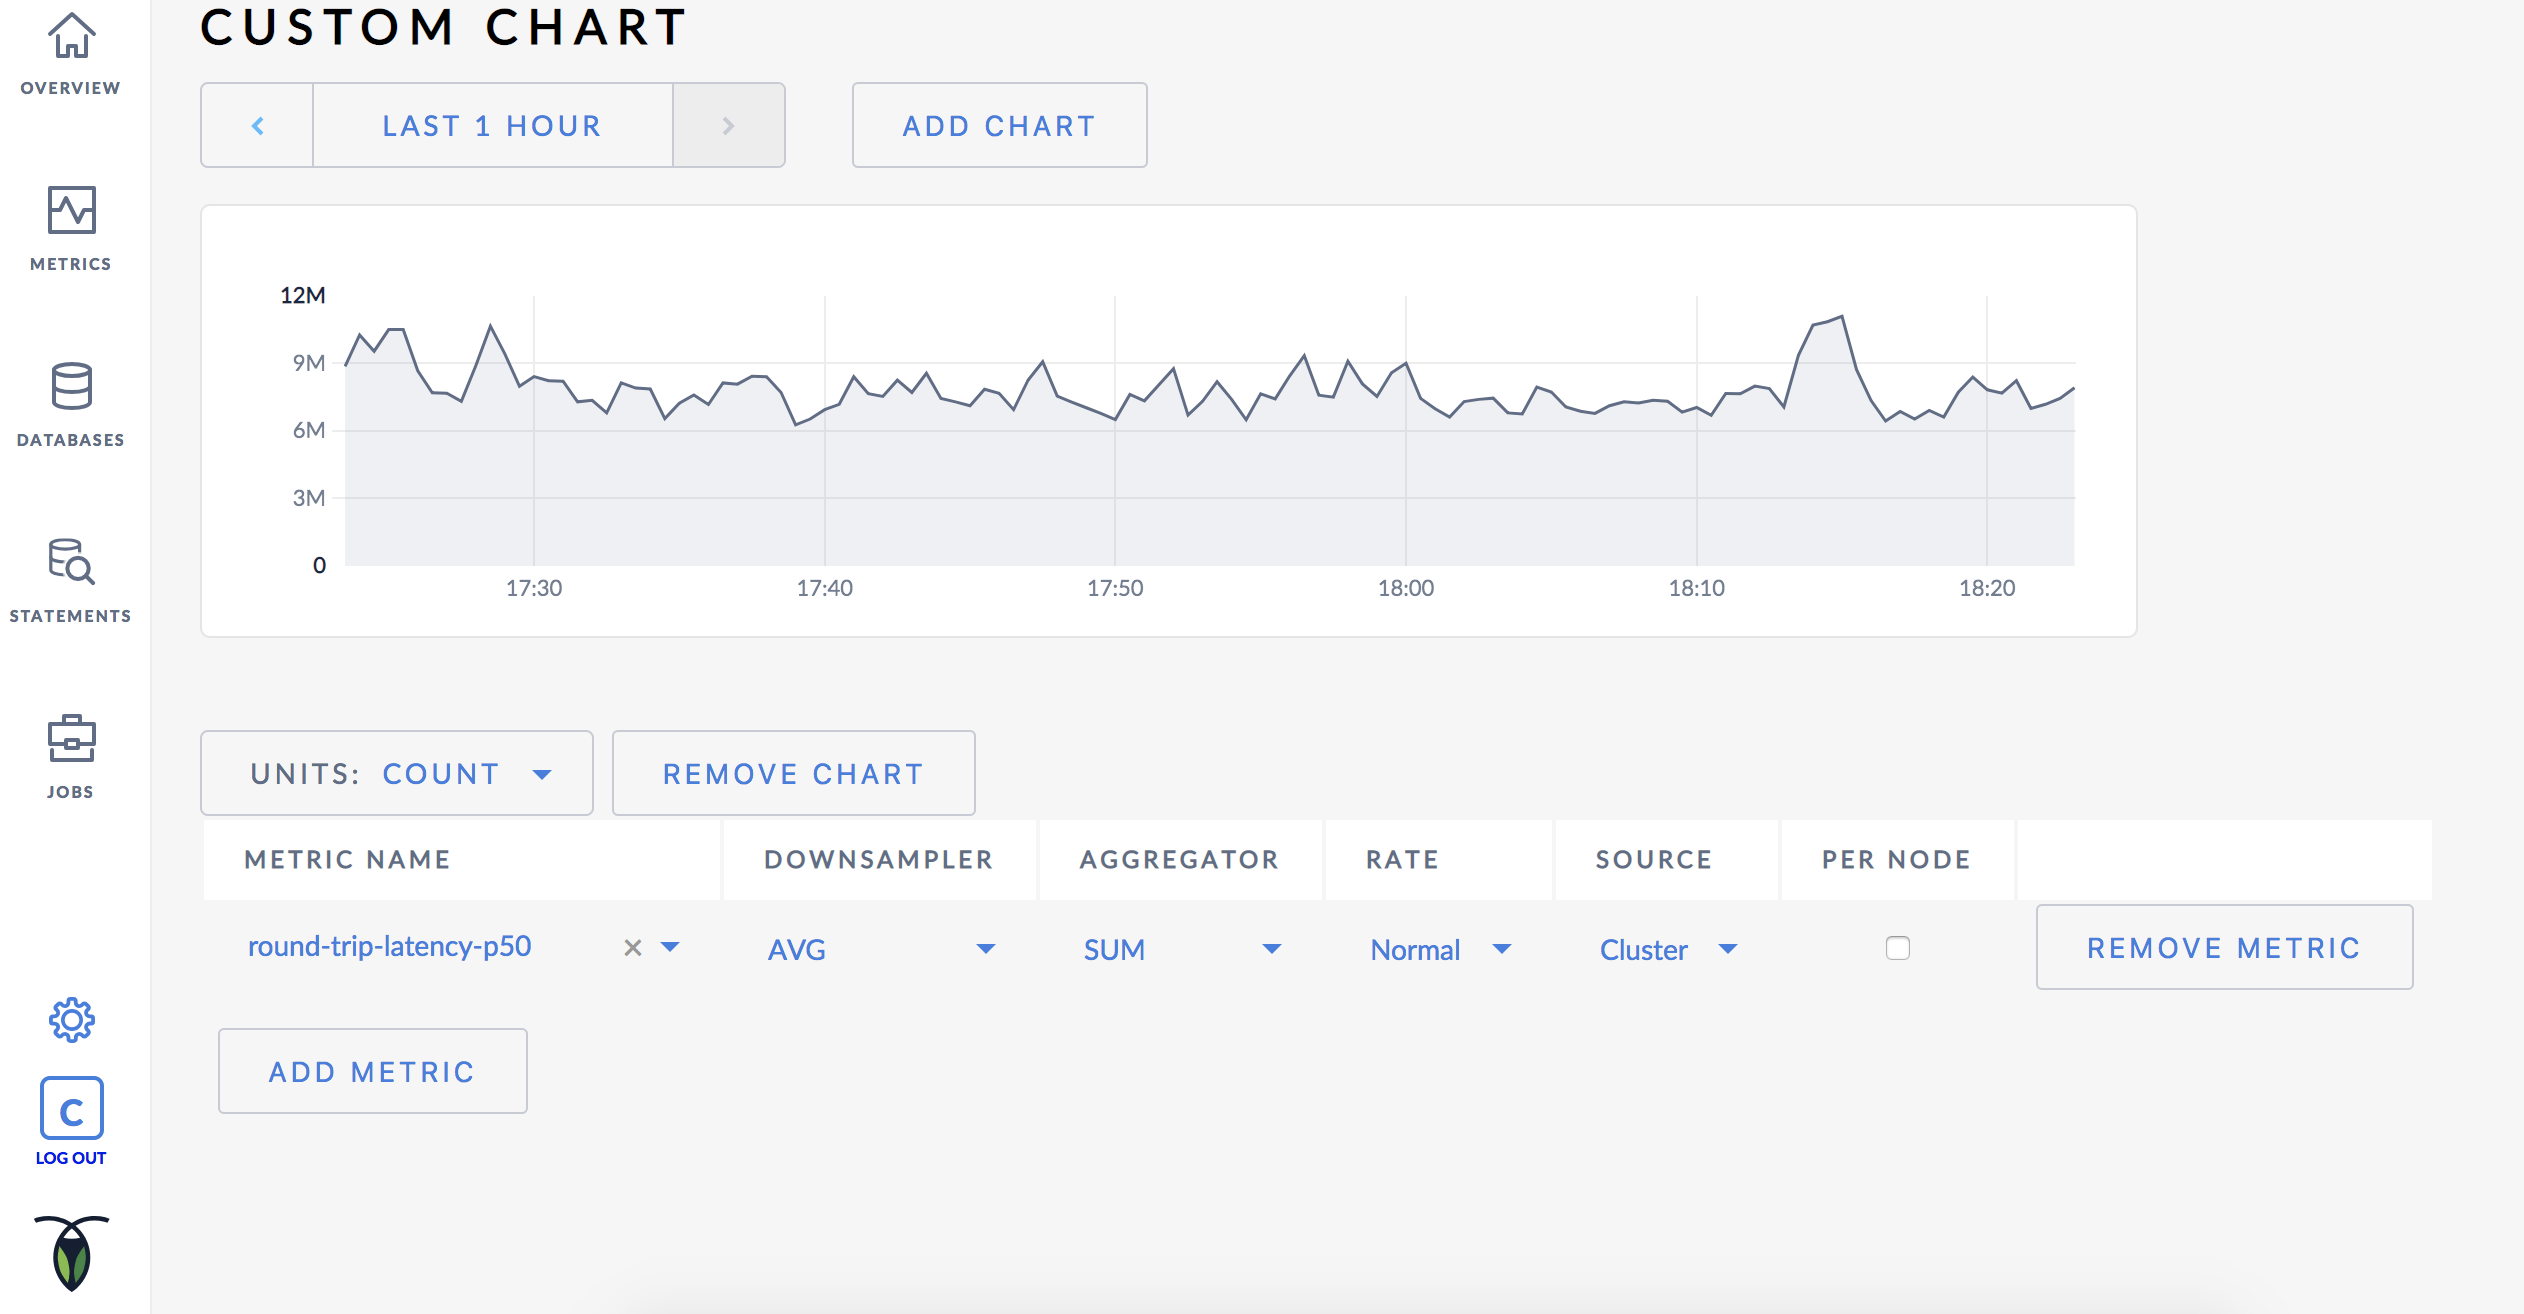Click the Remove Chart button
The width and height of the screenshot is (2524, 1314).
[795, 771]
